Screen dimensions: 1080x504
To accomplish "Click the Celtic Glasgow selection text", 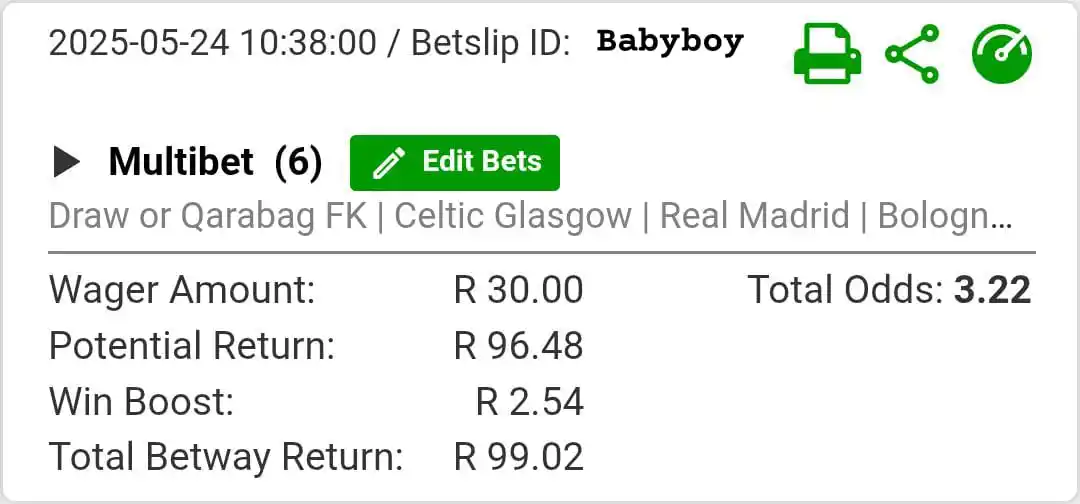I will click(x=513, y=216).
